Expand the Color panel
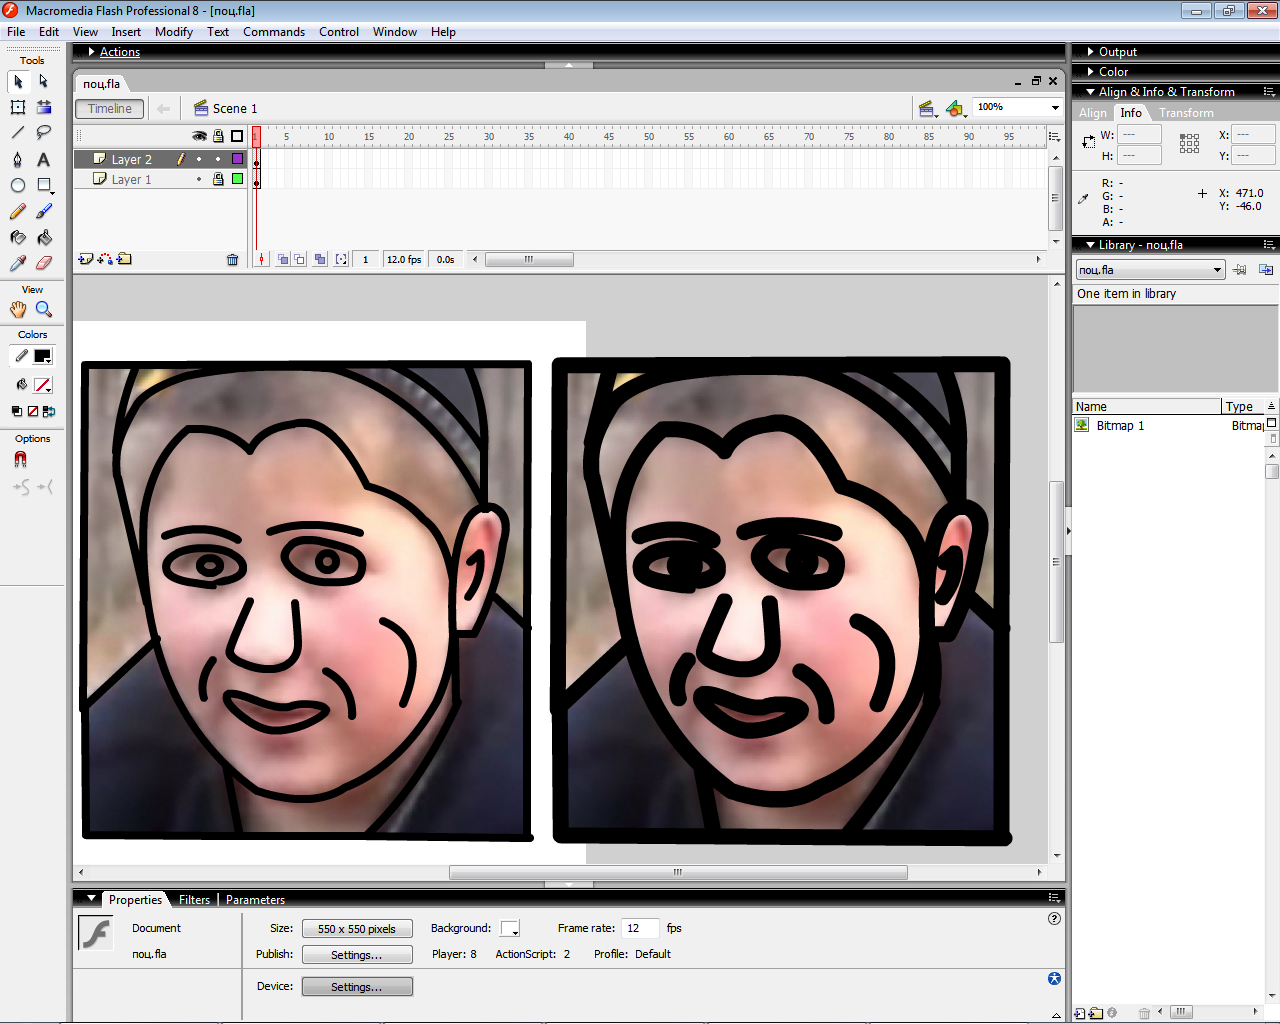 1113,72
